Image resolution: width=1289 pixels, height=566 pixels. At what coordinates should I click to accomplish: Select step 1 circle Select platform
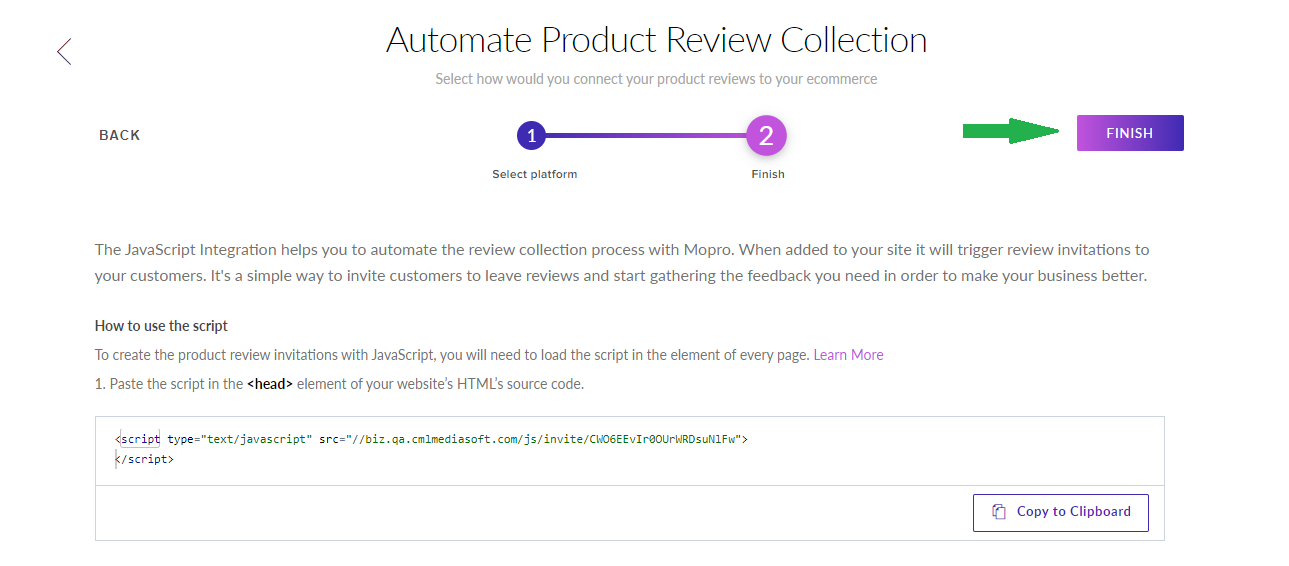coord(532,135)
